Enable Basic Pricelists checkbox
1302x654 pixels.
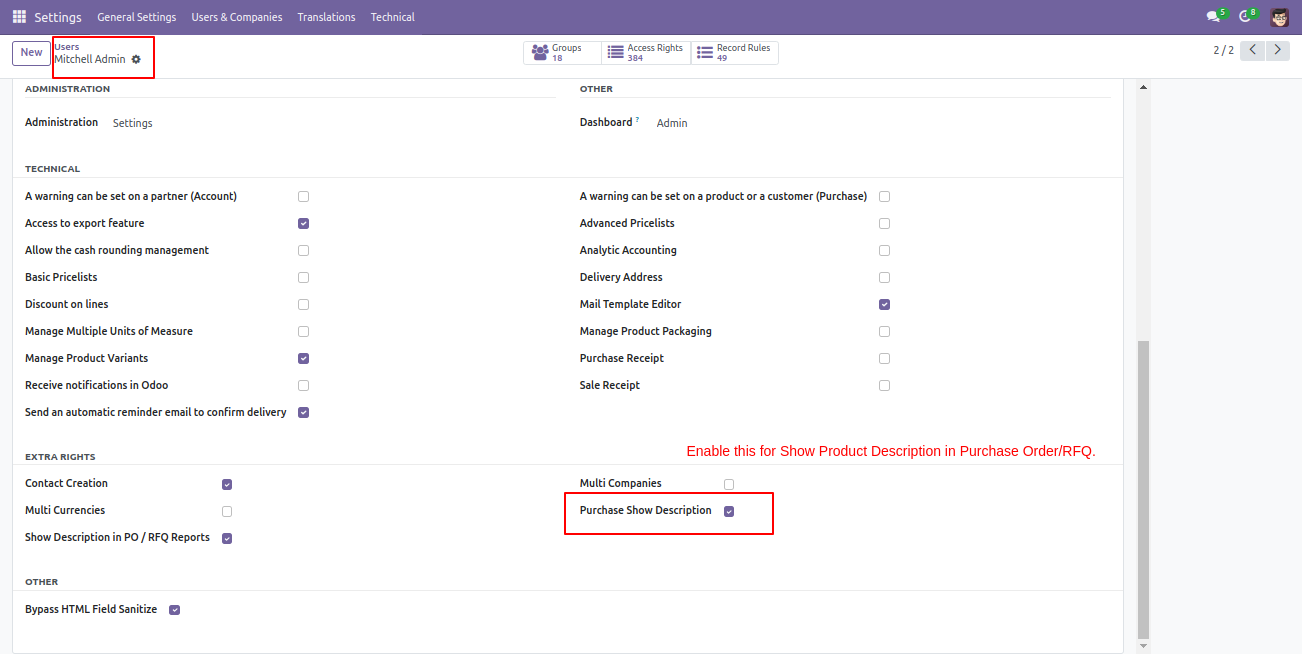click(x=303, y=278)
